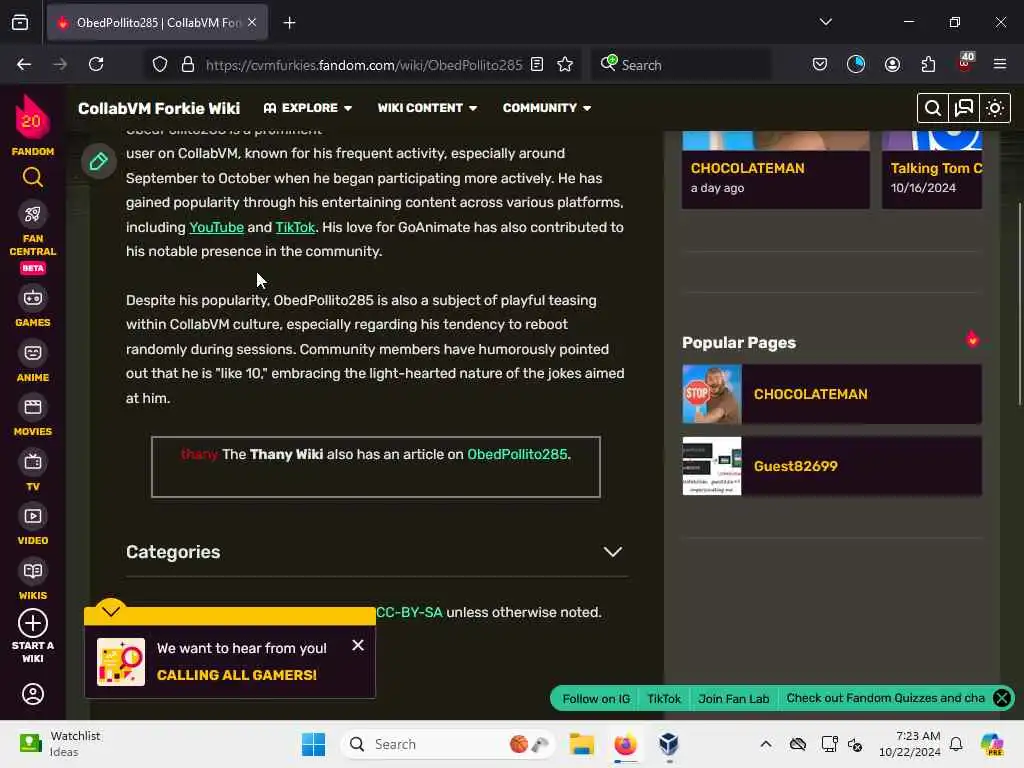Click the extension badge showing 40
Image resolution: width=1024 pixels, height=768 pixels.
coord(965,63)
